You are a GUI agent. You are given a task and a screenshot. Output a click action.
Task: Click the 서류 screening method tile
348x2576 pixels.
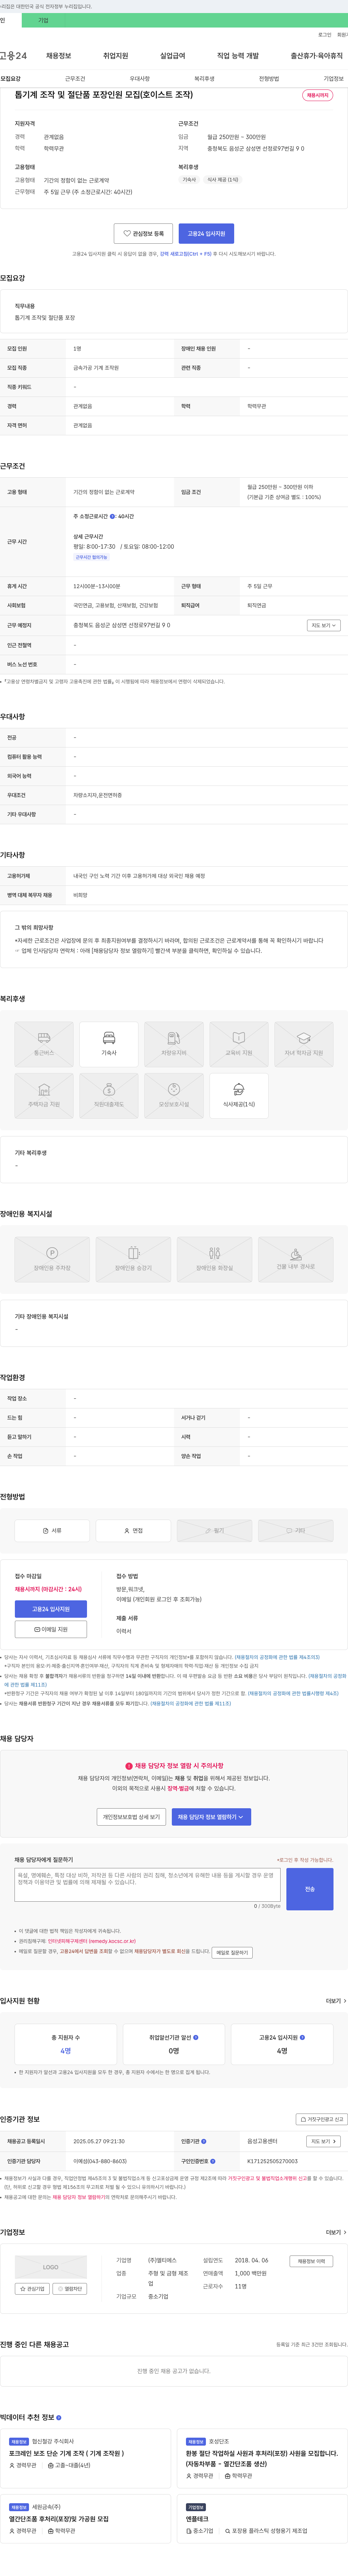pyautogui.click(x=52, y=1531)
